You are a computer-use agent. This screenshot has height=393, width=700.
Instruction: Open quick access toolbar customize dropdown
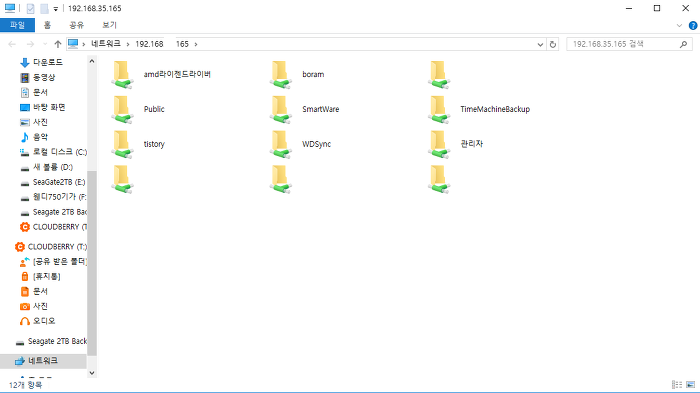click(56, 8)
